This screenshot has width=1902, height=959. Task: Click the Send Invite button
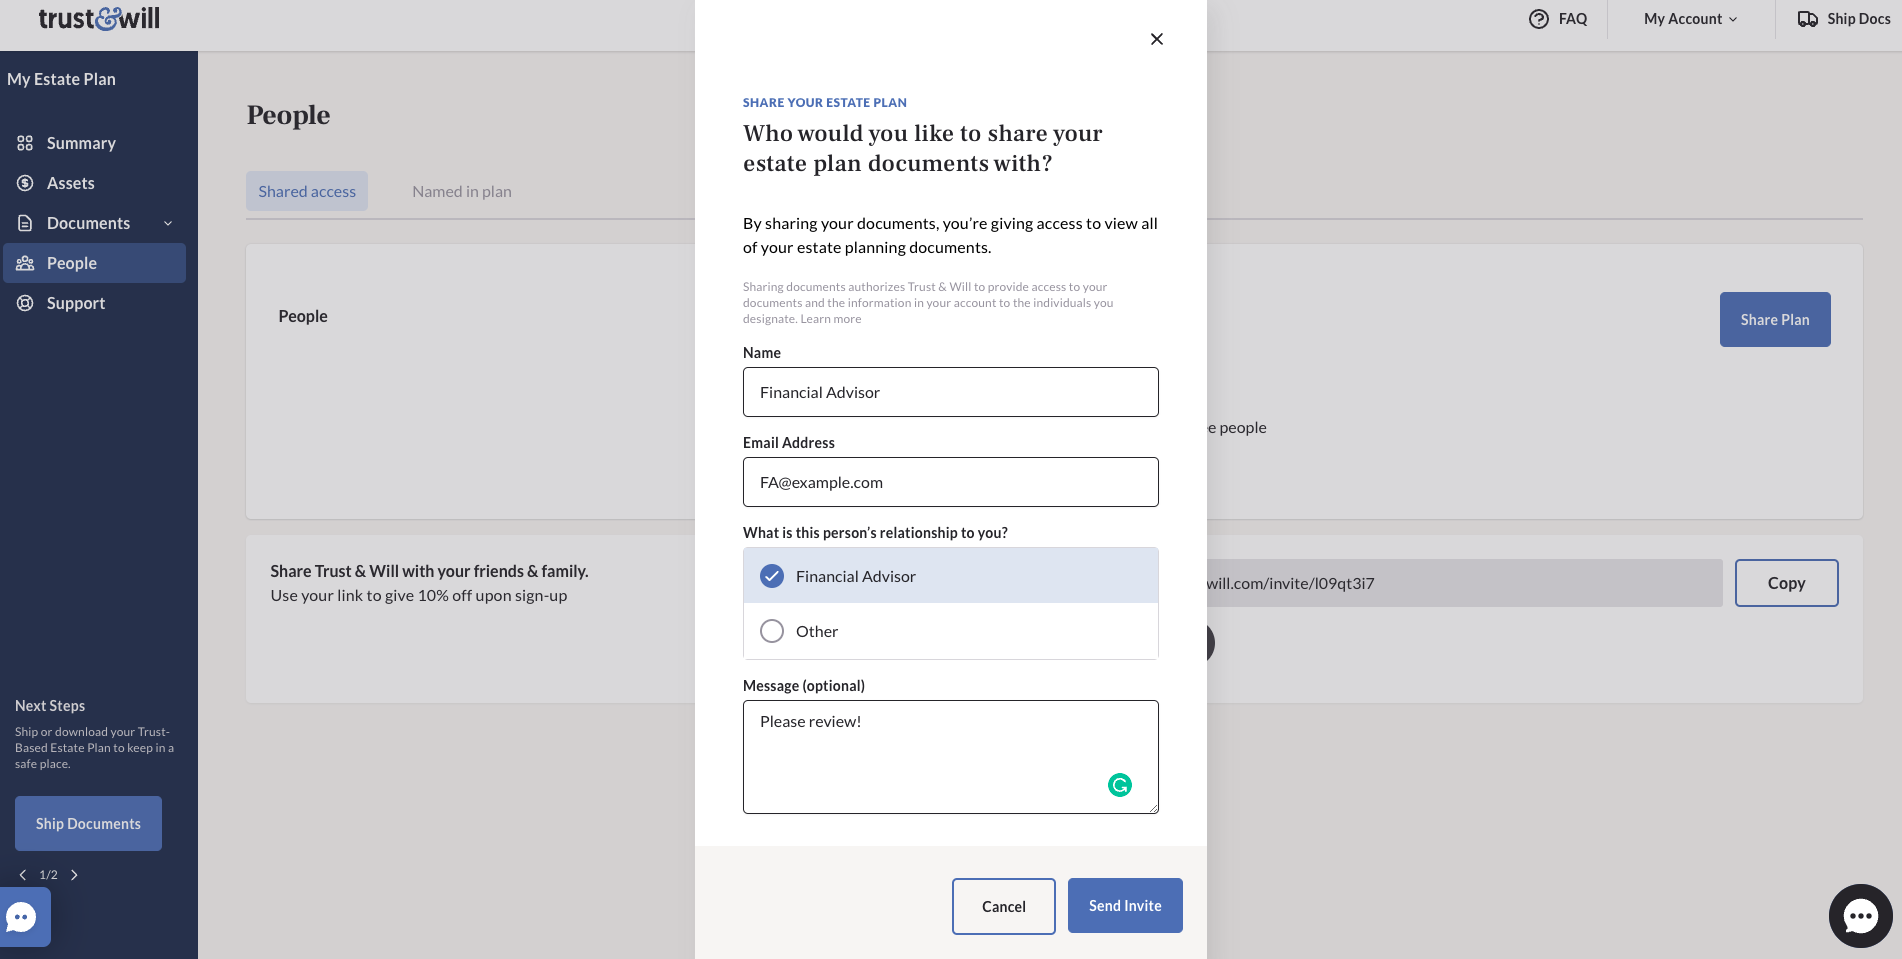pyautogui.click(x=1125, y=906)
